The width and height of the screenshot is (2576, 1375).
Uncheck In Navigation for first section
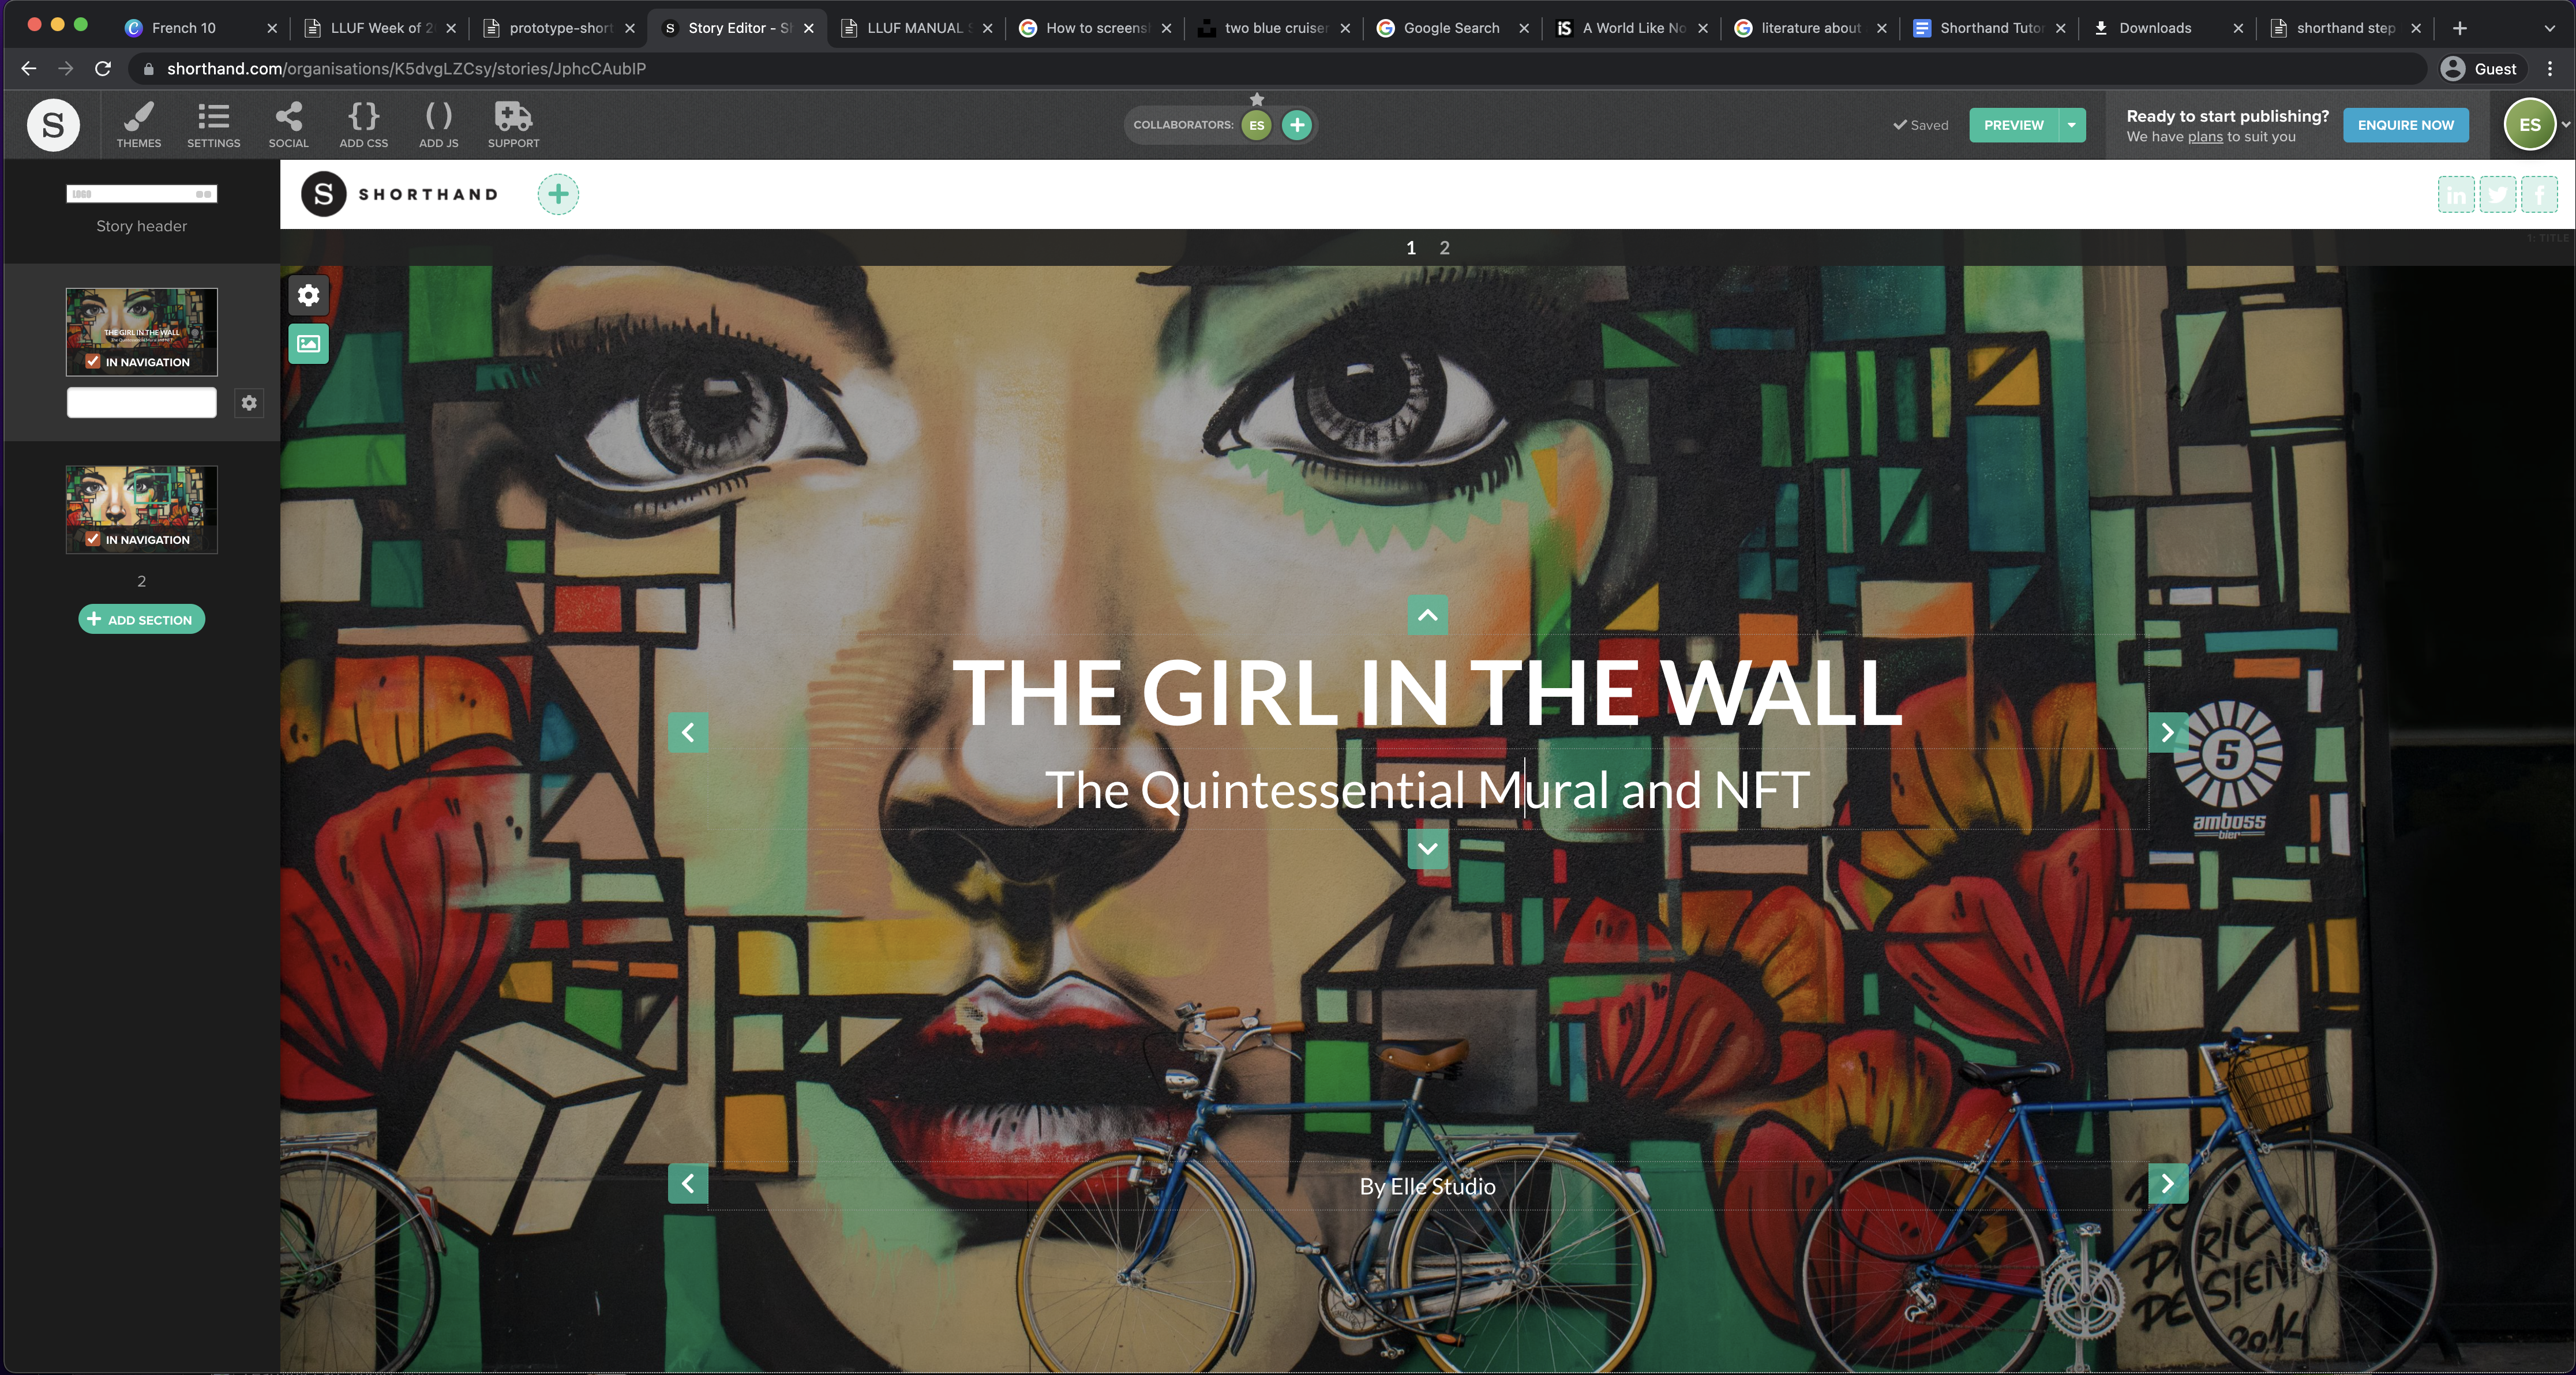click(x=93, y=362)
